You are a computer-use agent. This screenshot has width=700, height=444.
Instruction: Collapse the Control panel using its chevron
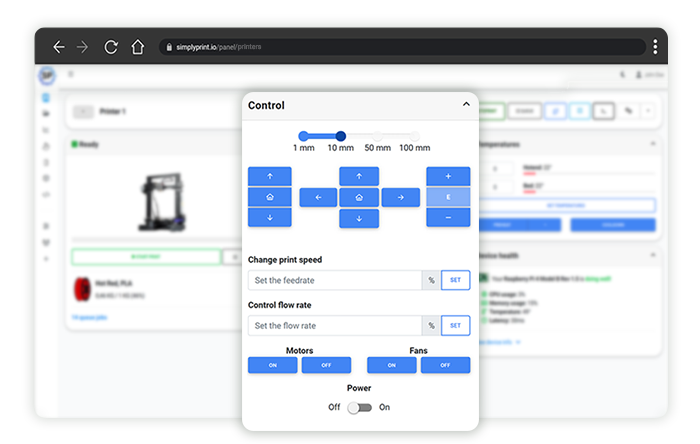[x=465, y=105]
